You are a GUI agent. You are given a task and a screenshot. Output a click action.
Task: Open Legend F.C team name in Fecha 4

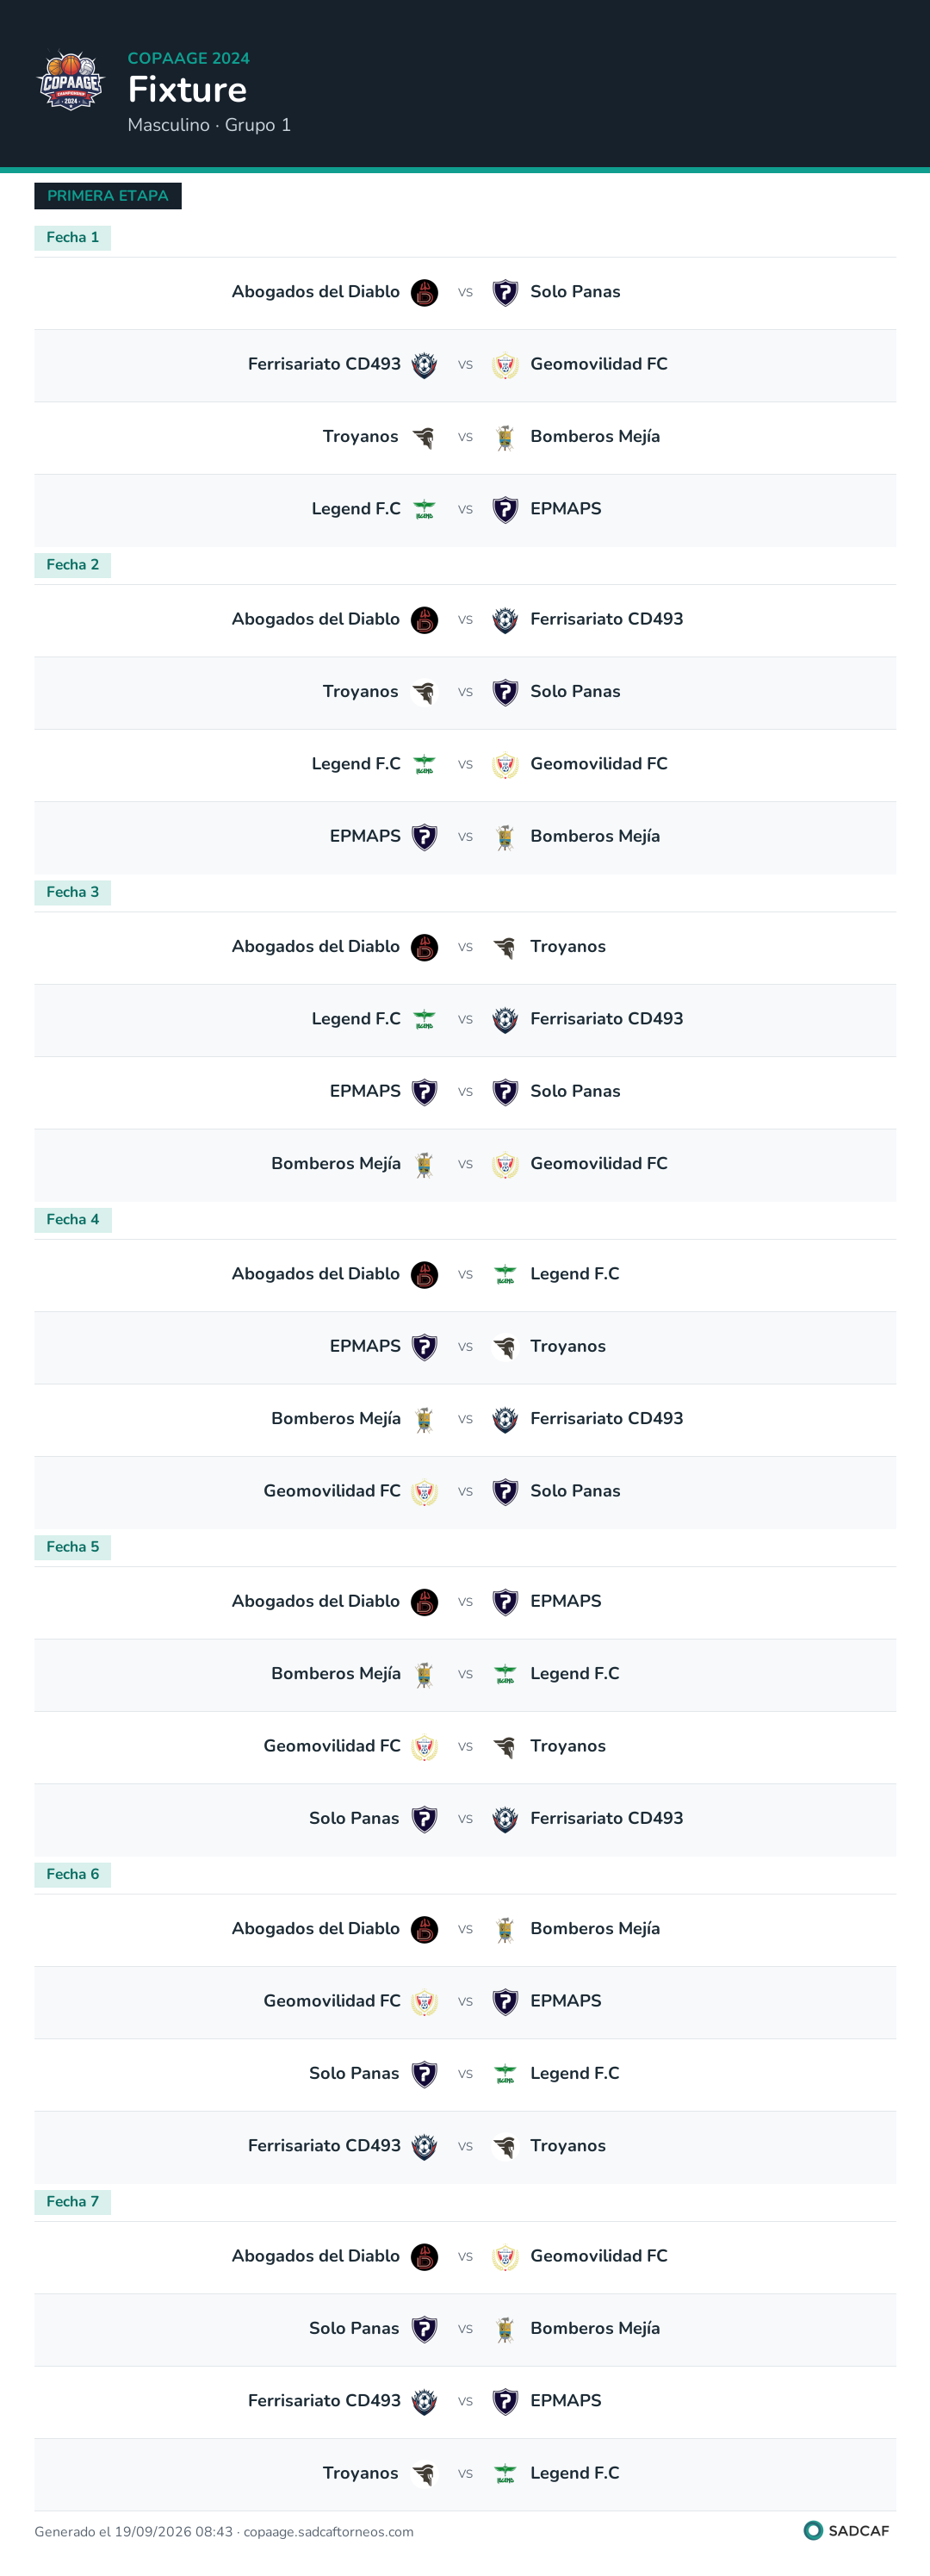pos(575,1273)
